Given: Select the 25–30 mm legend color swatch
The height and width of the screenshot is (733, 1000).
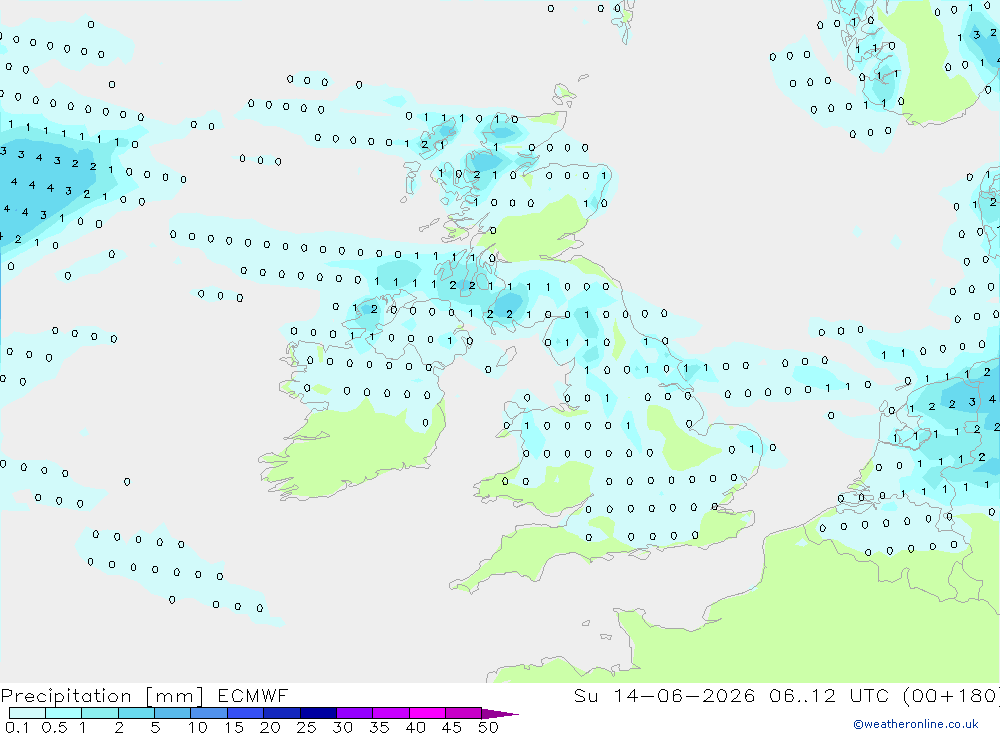Looking at the screenshot, I should pos(318,713).
